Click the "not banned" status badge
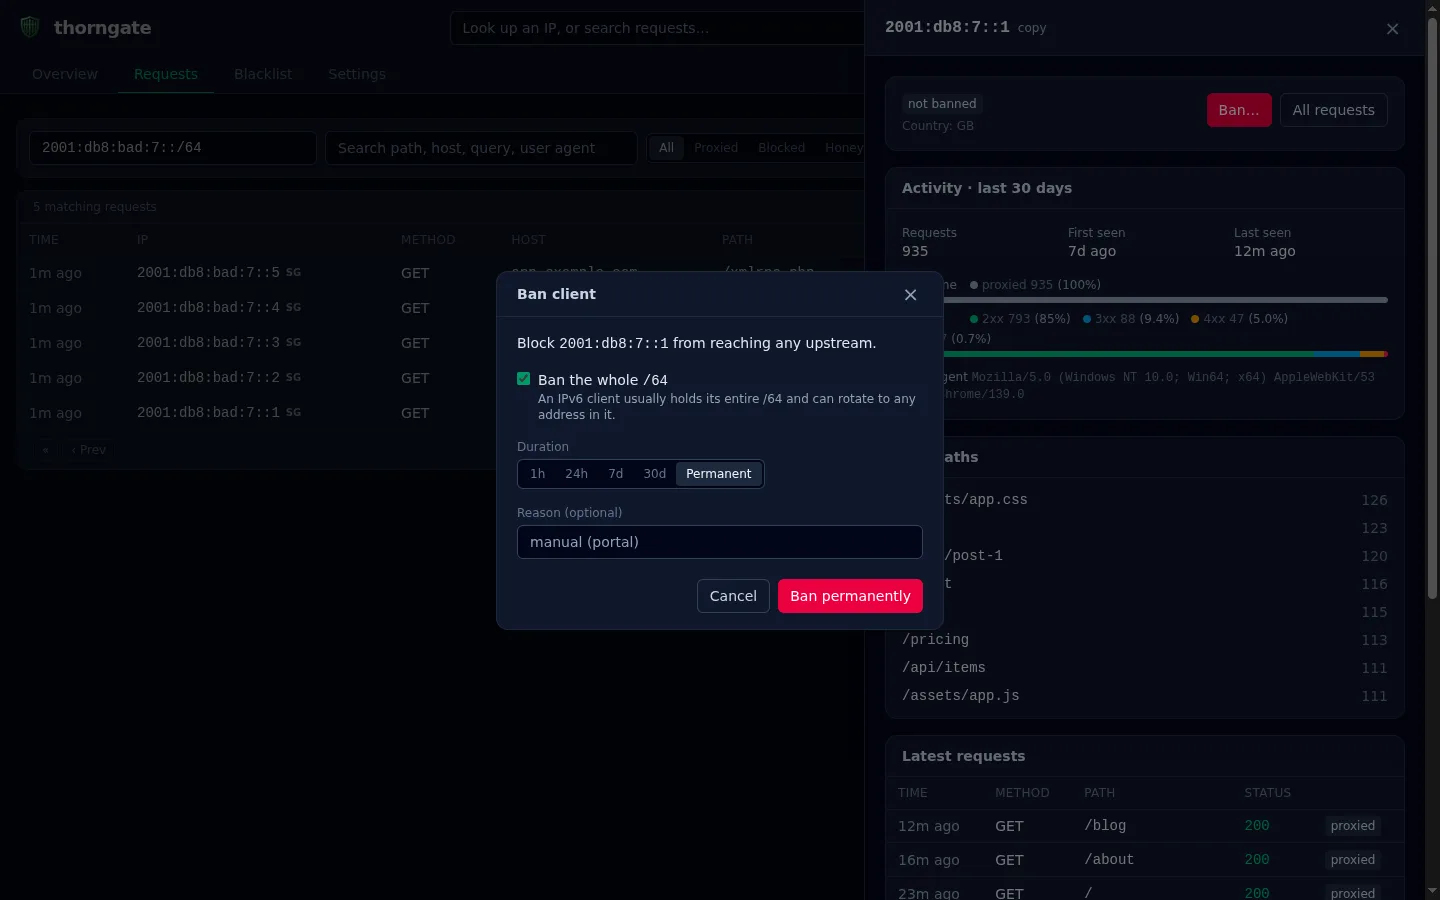 [942, 104]
